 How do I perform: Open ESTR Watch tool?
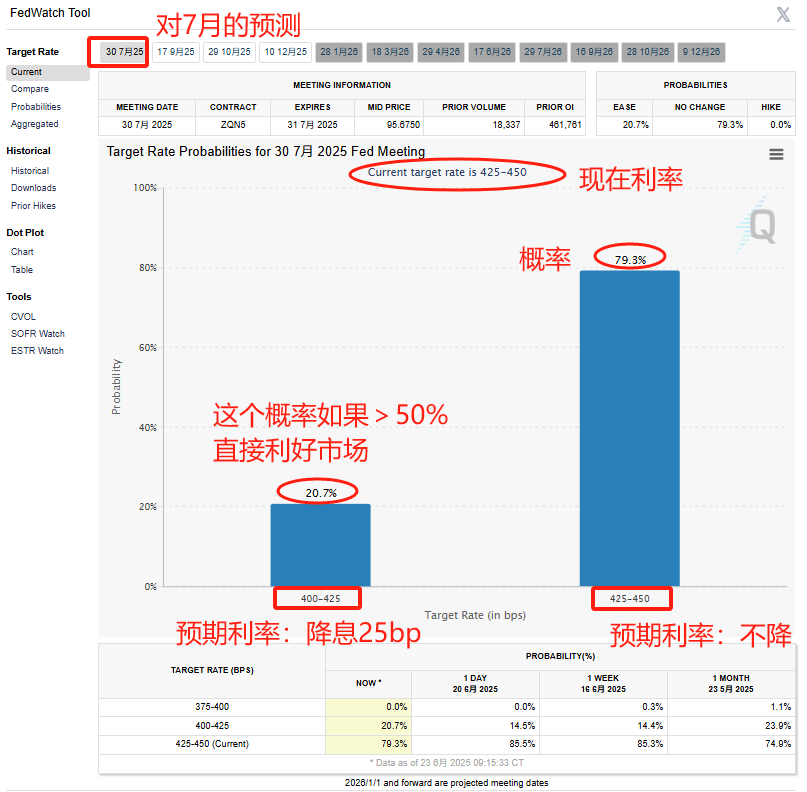(37, 350)
